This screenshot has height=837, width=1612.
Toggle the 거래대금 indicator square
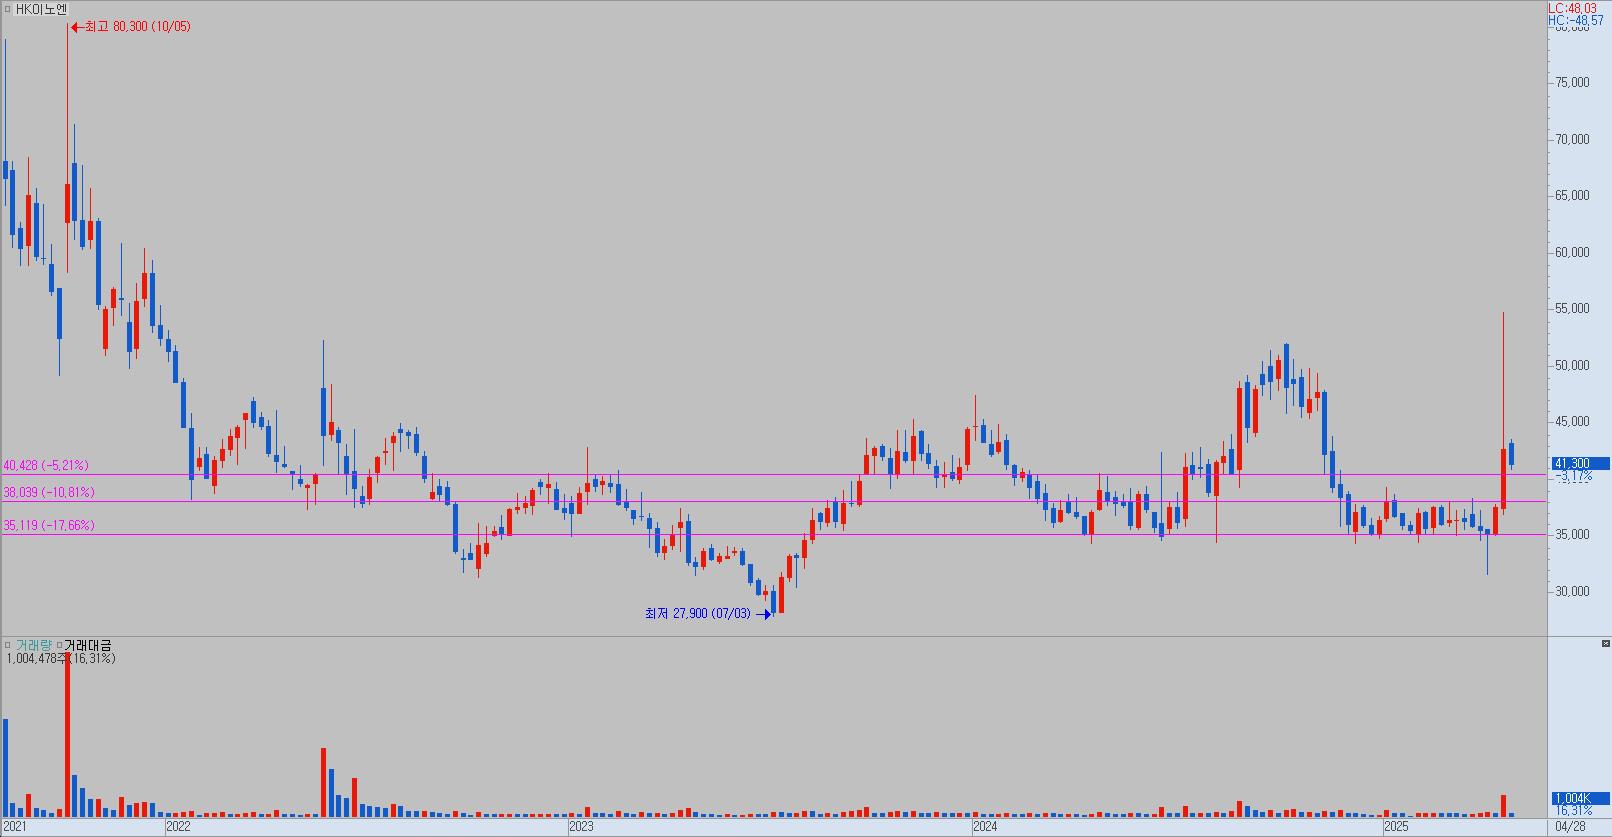coord(59,645)
